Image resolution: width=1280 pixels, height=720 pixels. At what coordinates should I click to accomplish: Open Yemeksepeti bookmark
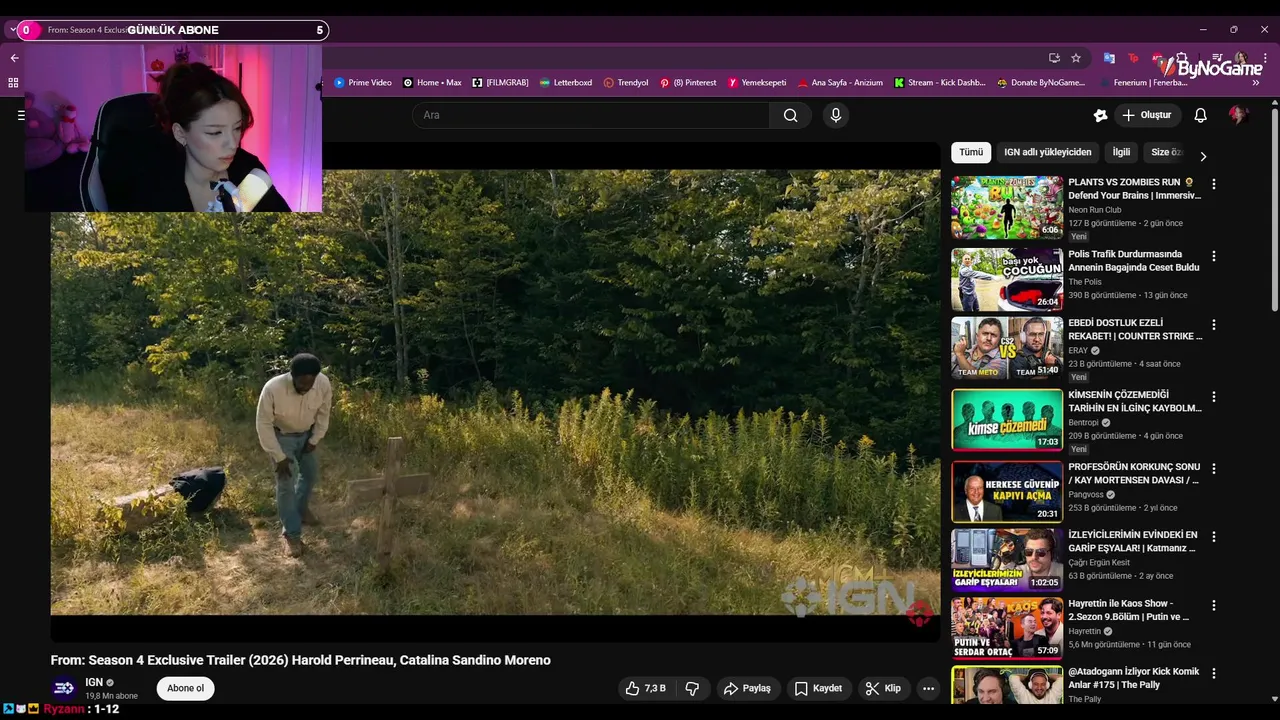click(x=757, y=83)
